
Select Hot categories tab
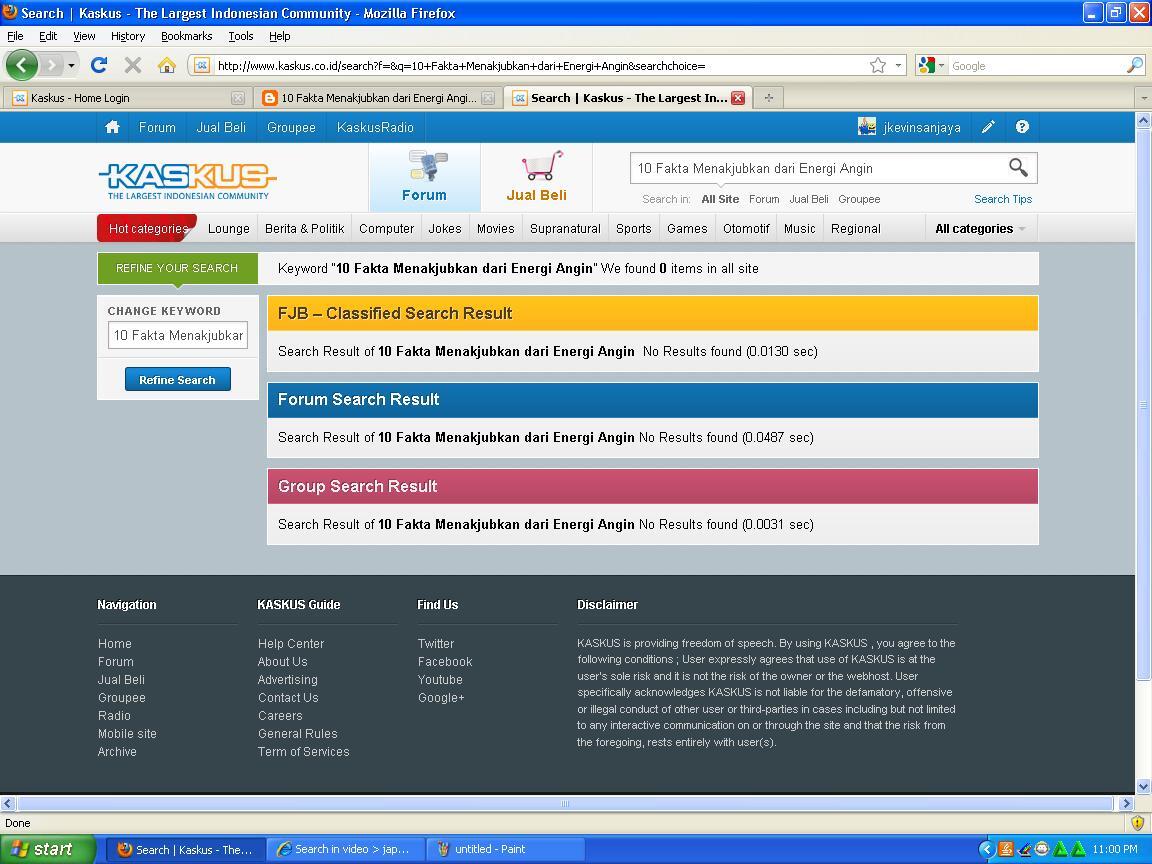(148, 228)
